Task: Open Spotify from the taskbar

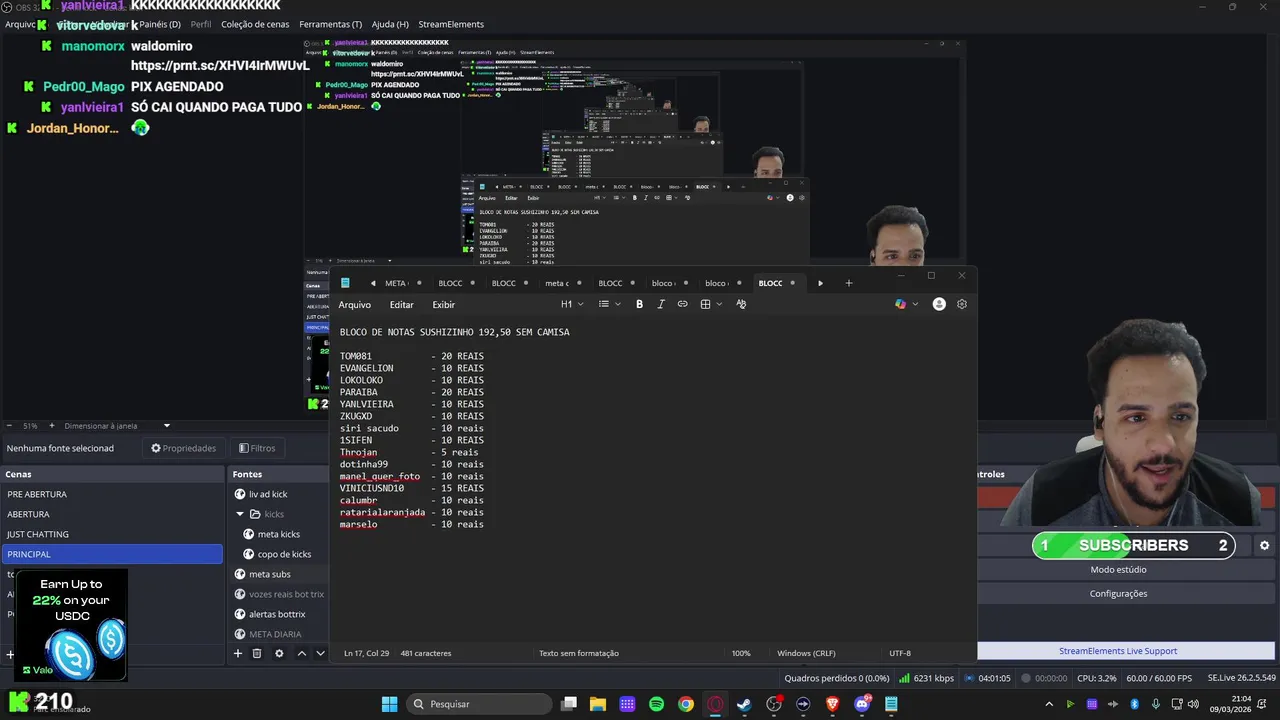Action: click(656, 704)
